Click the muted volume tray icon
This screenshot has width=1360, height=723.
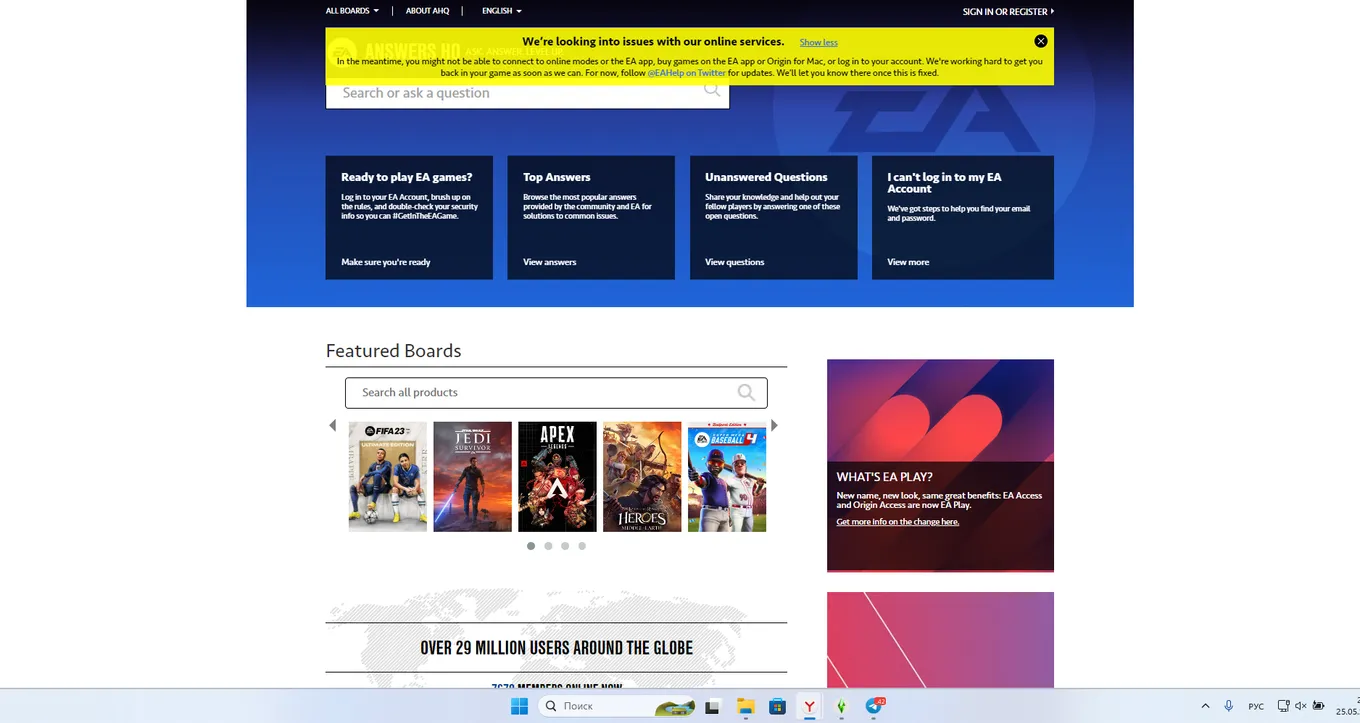pos(1301,706)
